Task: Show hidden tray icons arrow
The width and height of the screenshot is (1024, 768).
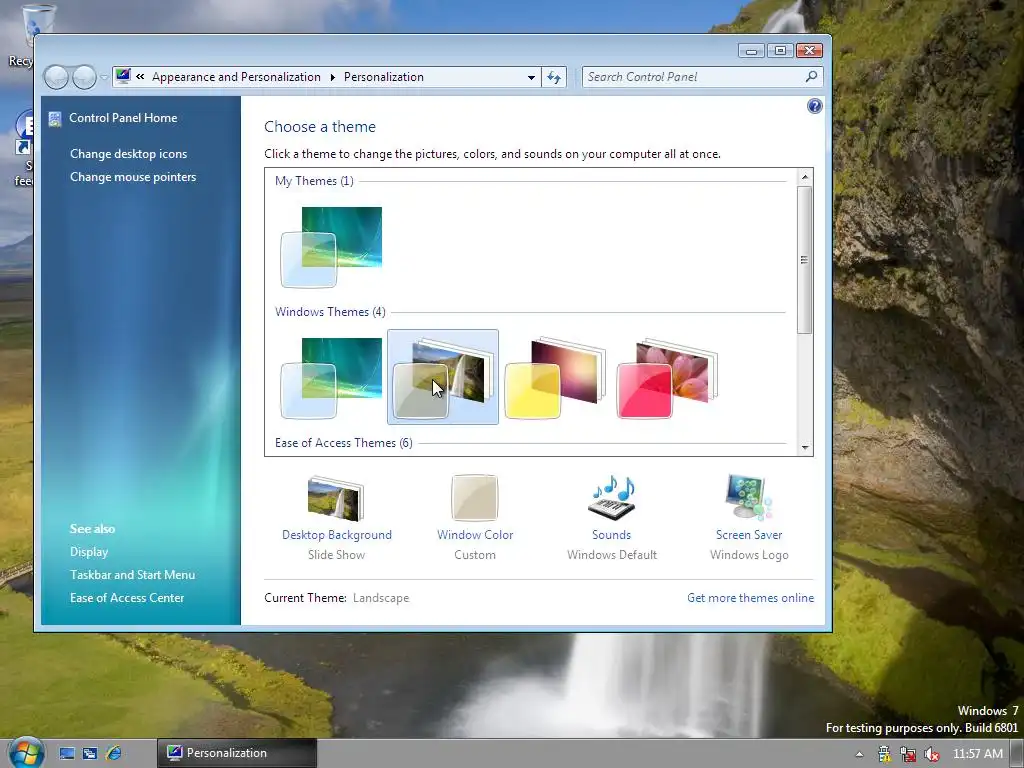Action: click(x=859, y=754)
